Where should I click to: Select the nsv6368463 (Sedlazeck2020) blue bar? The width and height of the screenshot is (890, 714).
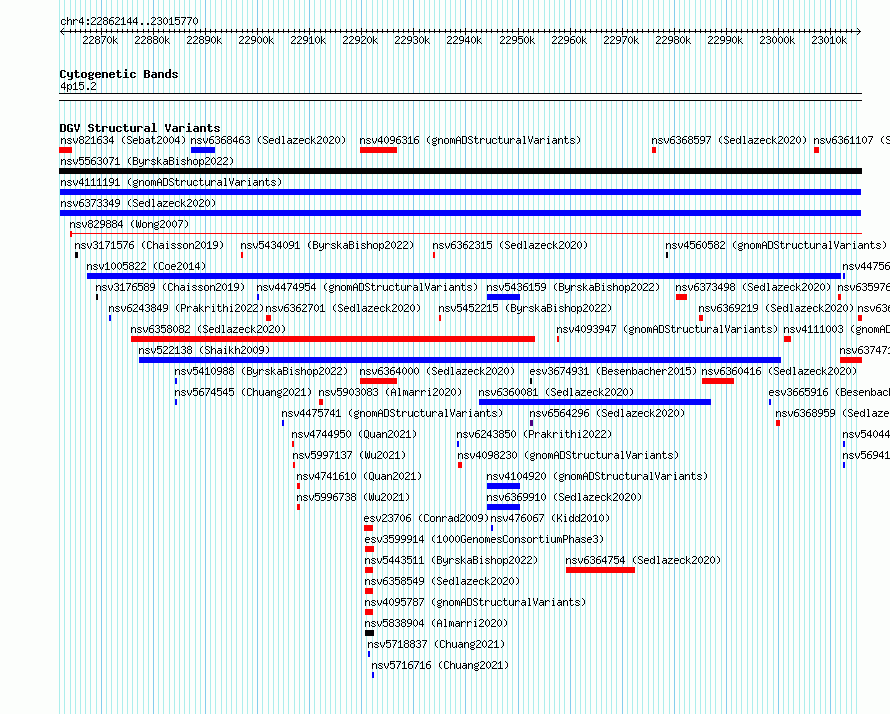(203, 150)
